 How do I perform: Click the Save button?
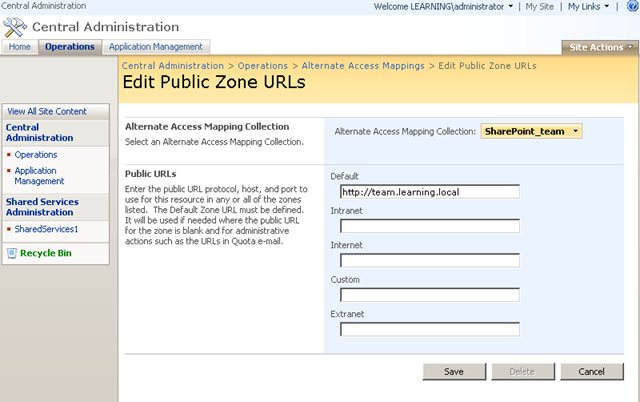tap(455, 371)
